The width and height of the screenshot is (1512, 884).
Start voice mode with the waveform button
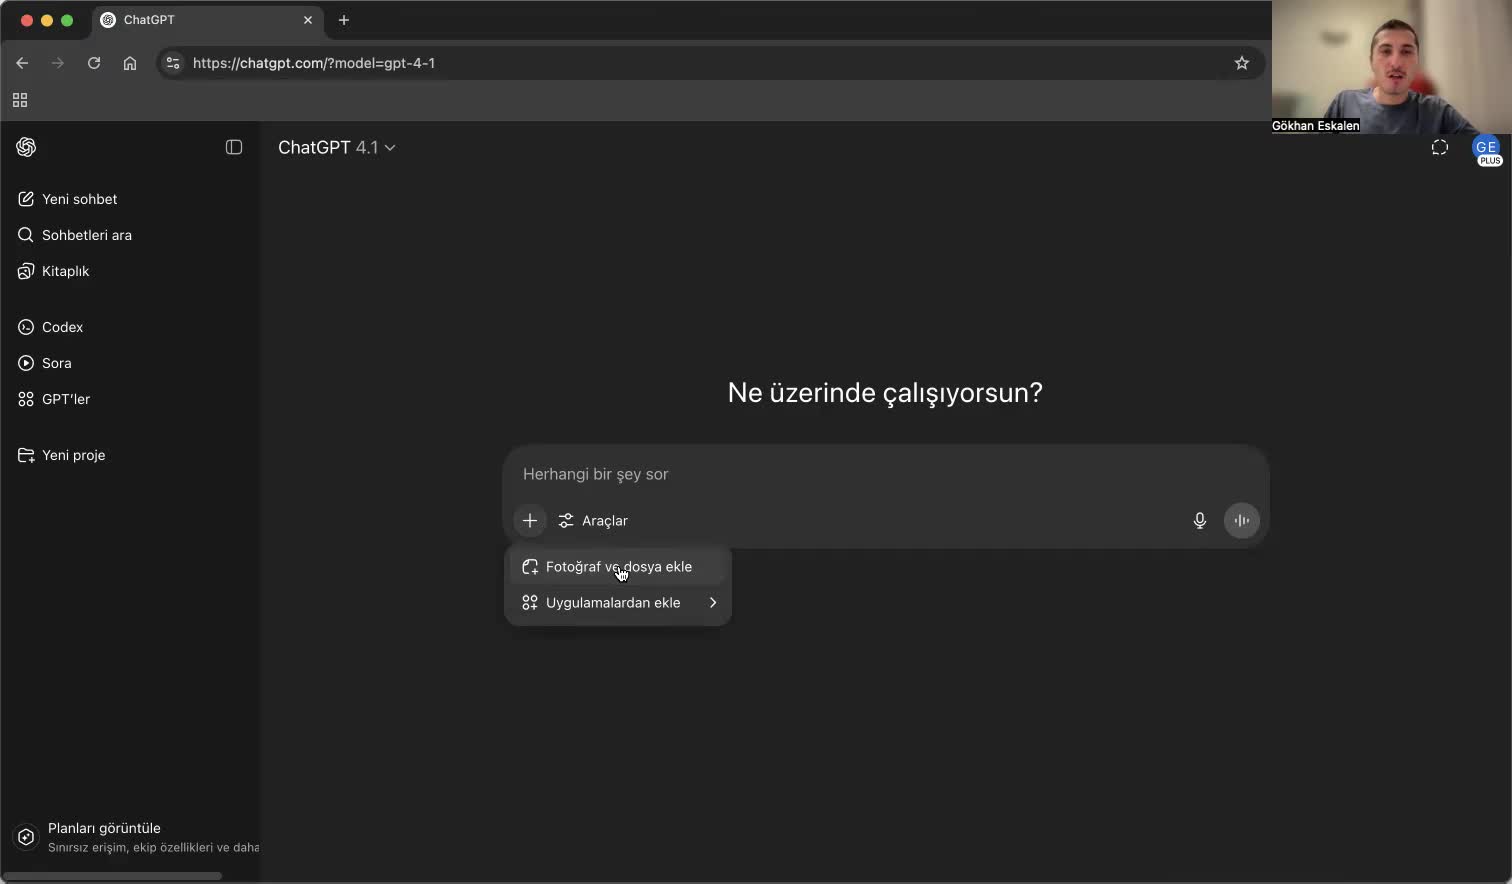point(1242,520)
